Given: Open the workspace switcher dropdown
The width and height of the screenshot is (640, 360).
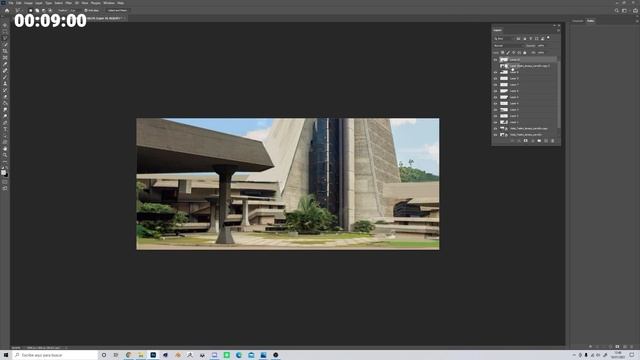Looking at the screenshot, I should [x=624, y=11].
